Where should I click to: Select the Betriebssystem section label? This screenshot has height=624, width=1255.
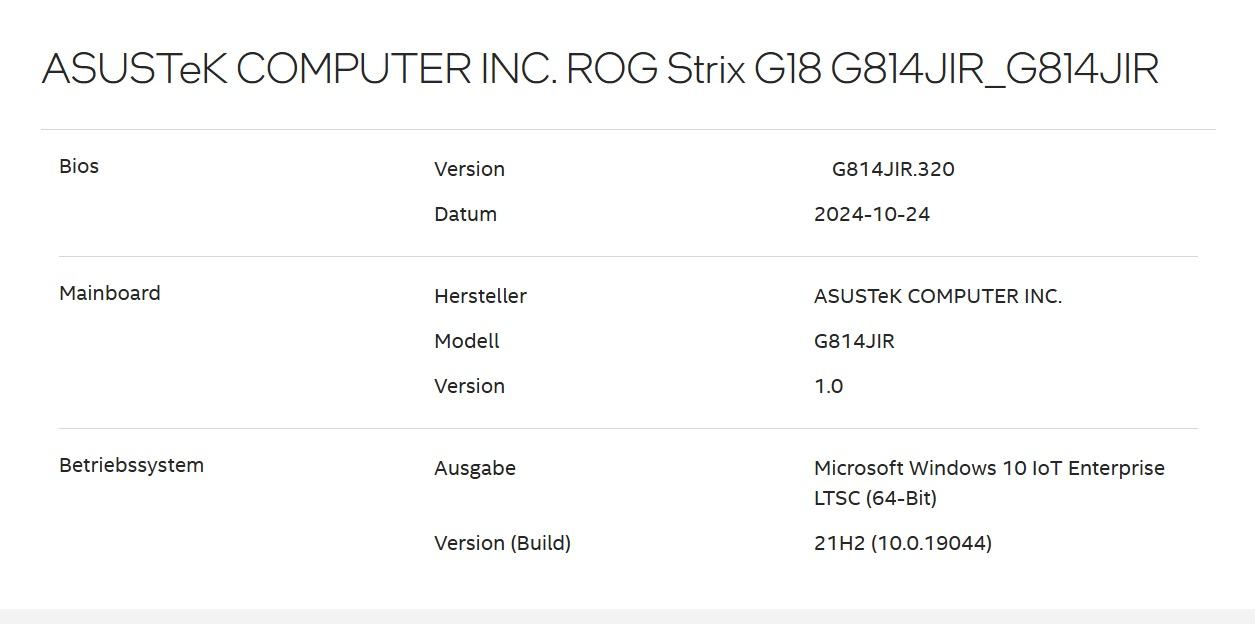tap(131, 465)
